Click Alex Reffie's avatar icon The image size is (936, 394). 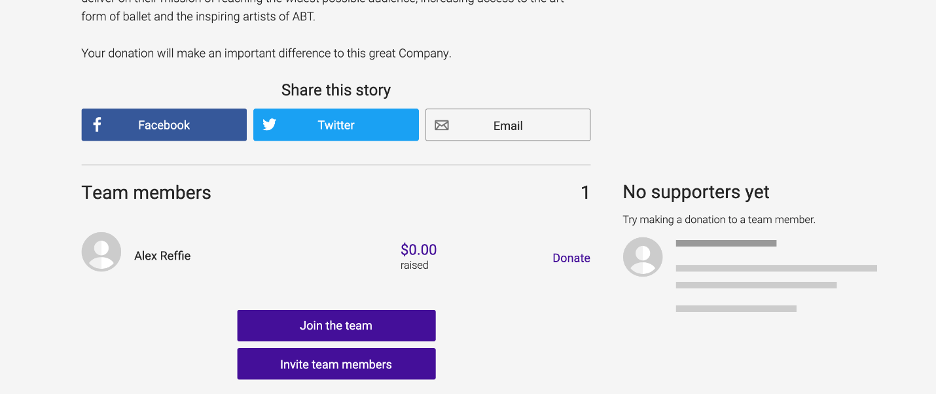(101, 251)
